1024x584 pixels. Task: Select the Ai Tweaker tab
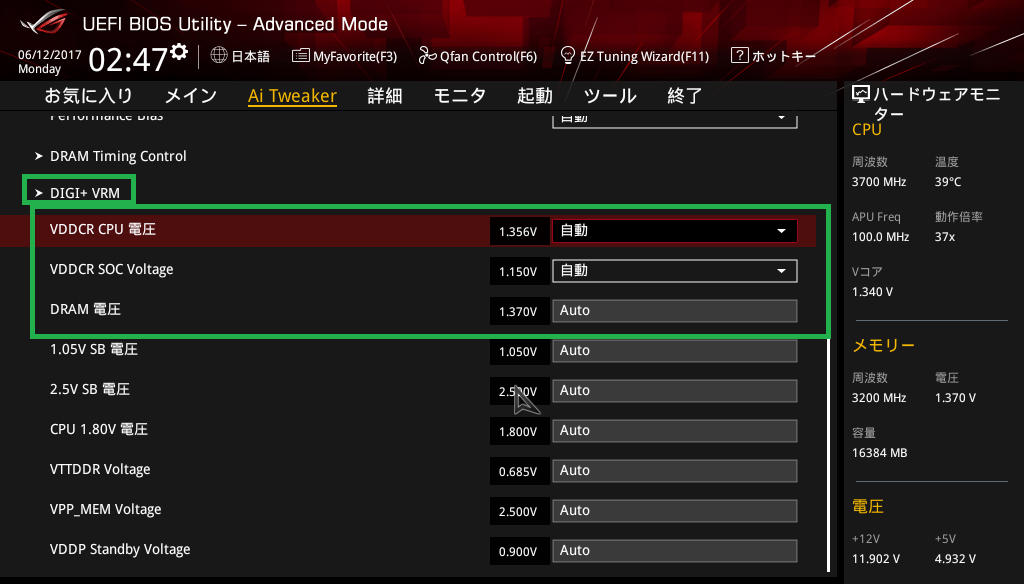292,96
